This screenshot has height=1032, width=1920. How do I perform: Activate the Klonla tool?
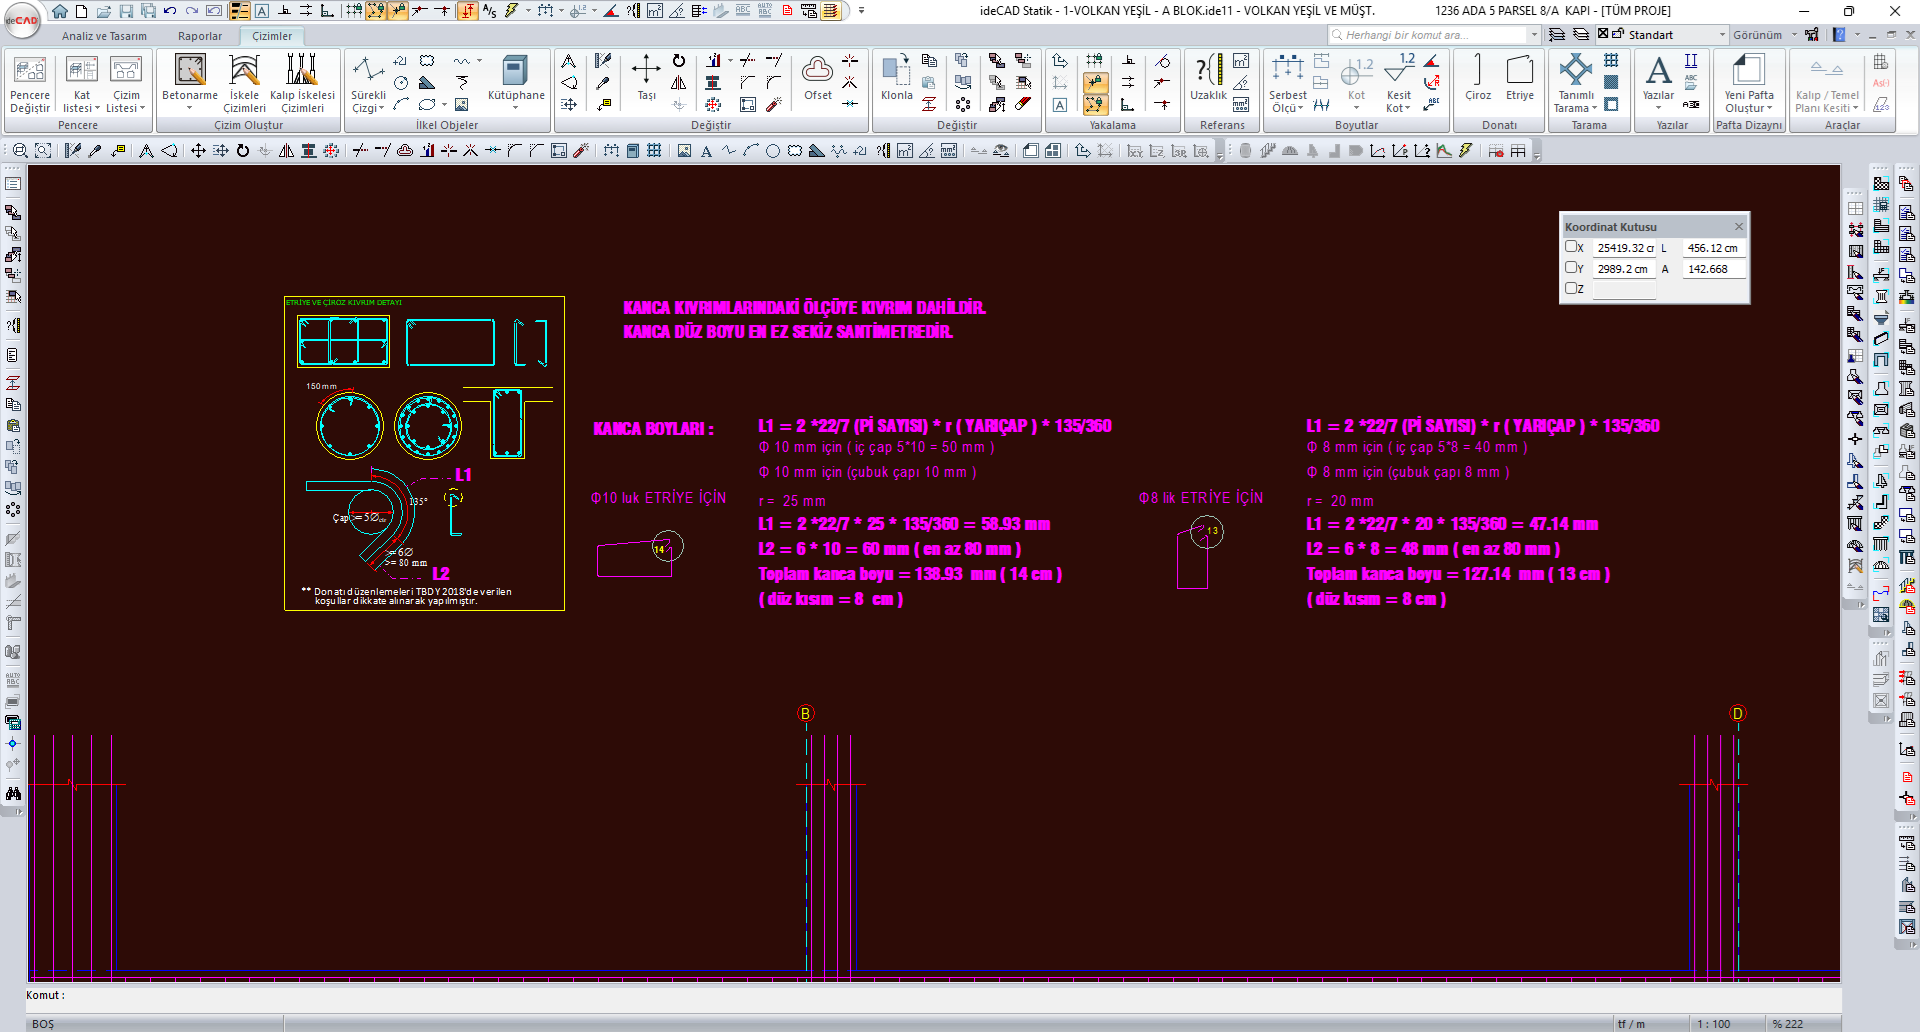pos(896,78)
